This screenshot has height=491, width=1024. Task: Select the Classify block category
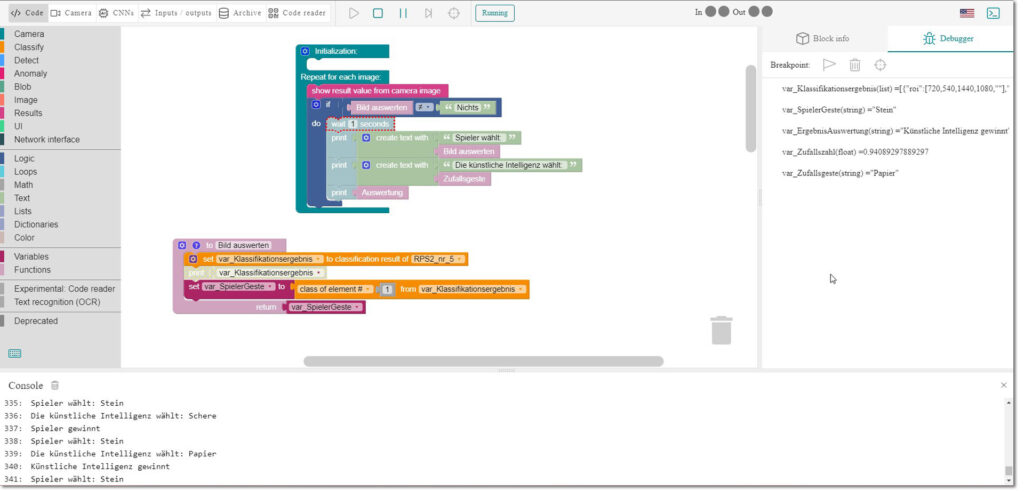pyautogui.click(x=29, y=47)
